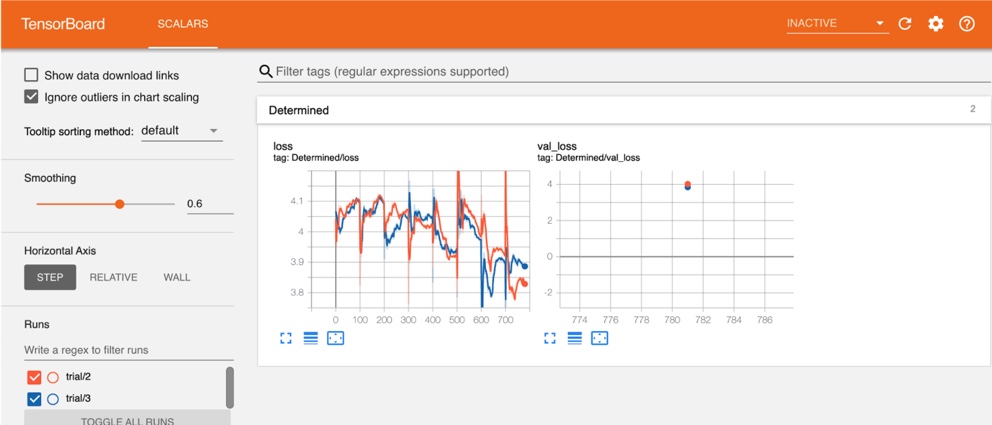
Task: Click the val_loss chart title
Action: [x=557, y=147]
